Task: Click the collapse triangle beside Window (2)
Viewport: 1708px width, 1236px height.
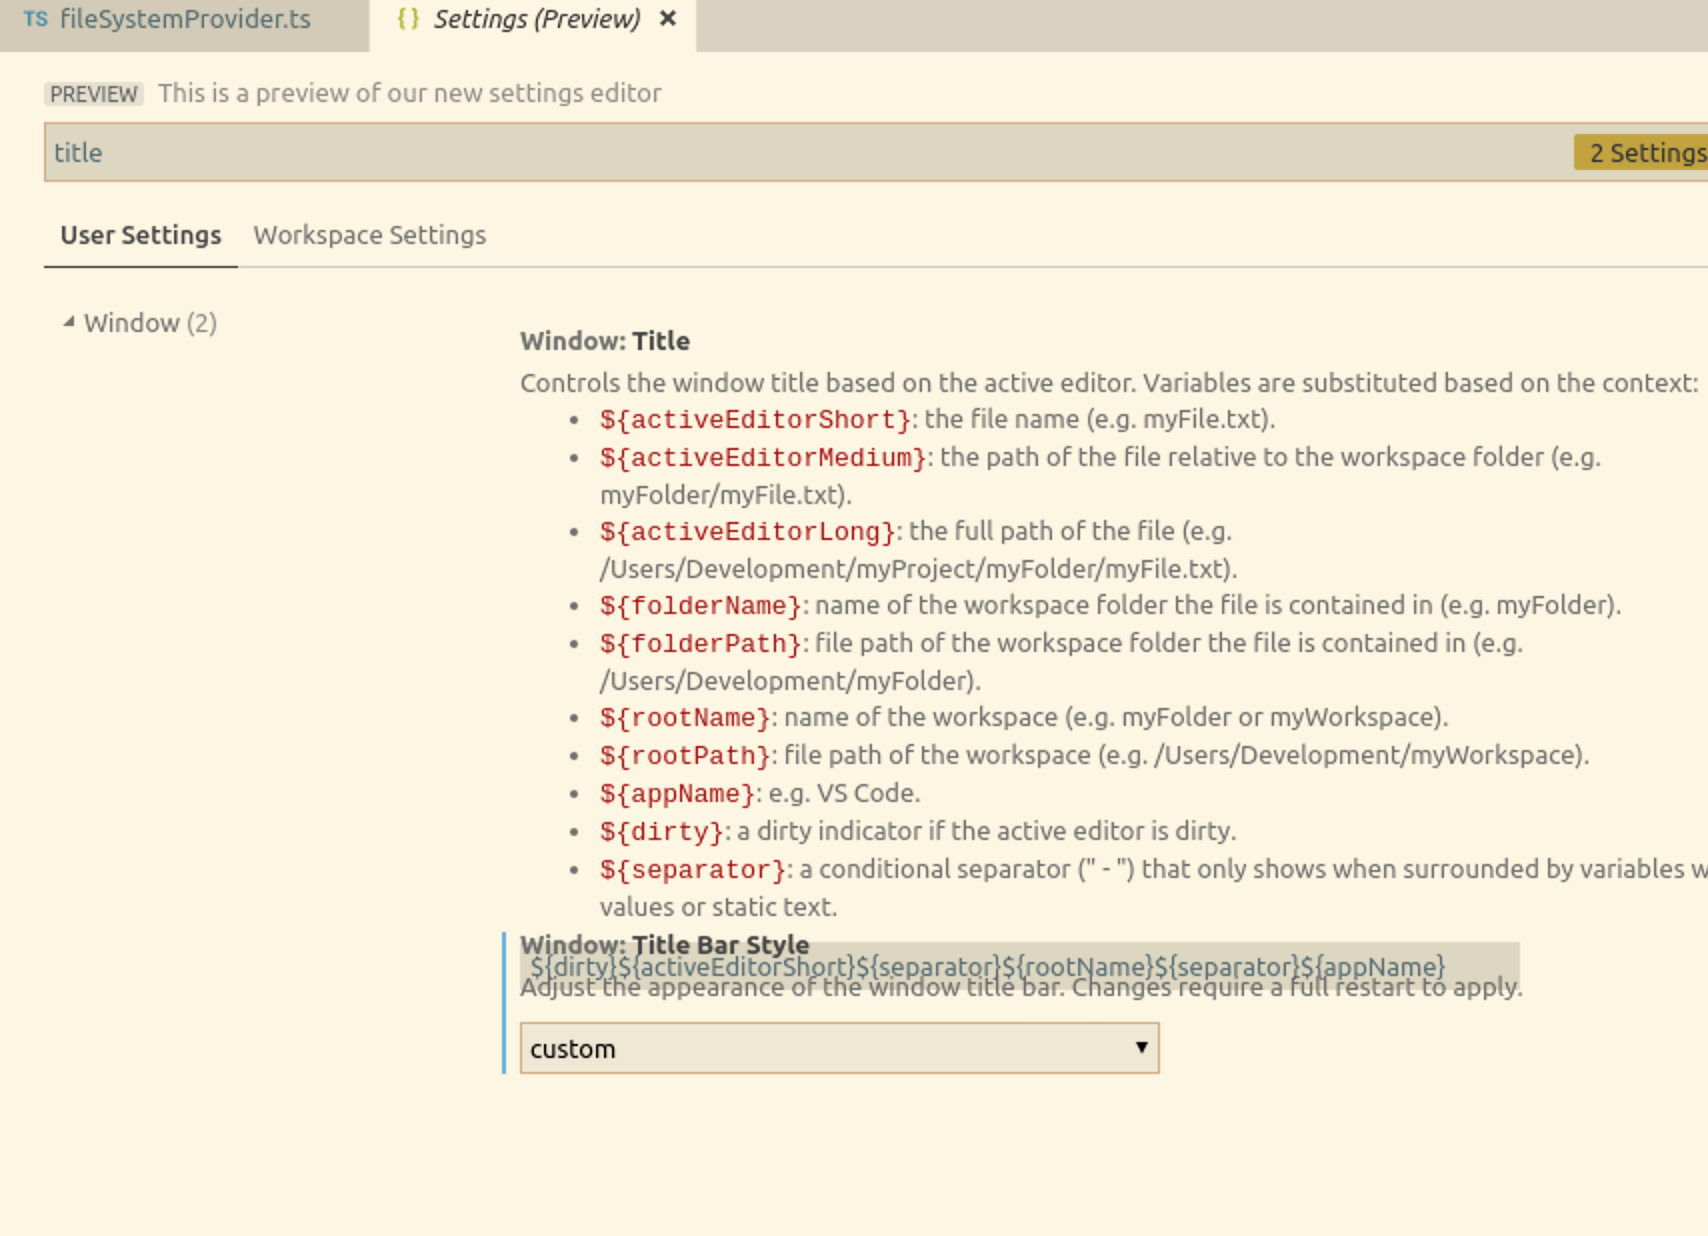Action: coord(68,321)
